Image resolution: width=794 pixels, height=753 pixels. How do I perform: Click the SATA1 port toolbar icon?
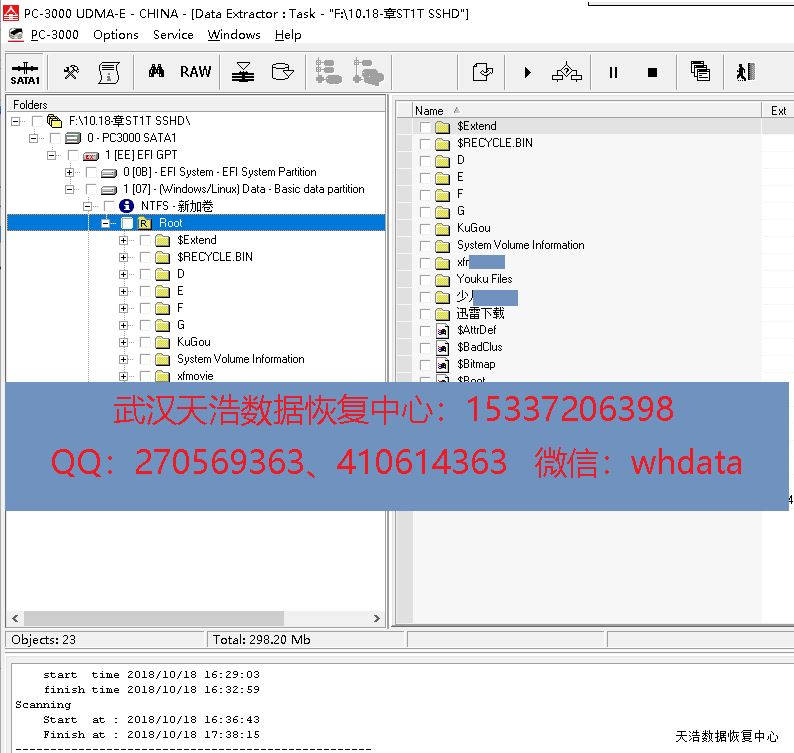pyautogui.click(x=25, y=73)
